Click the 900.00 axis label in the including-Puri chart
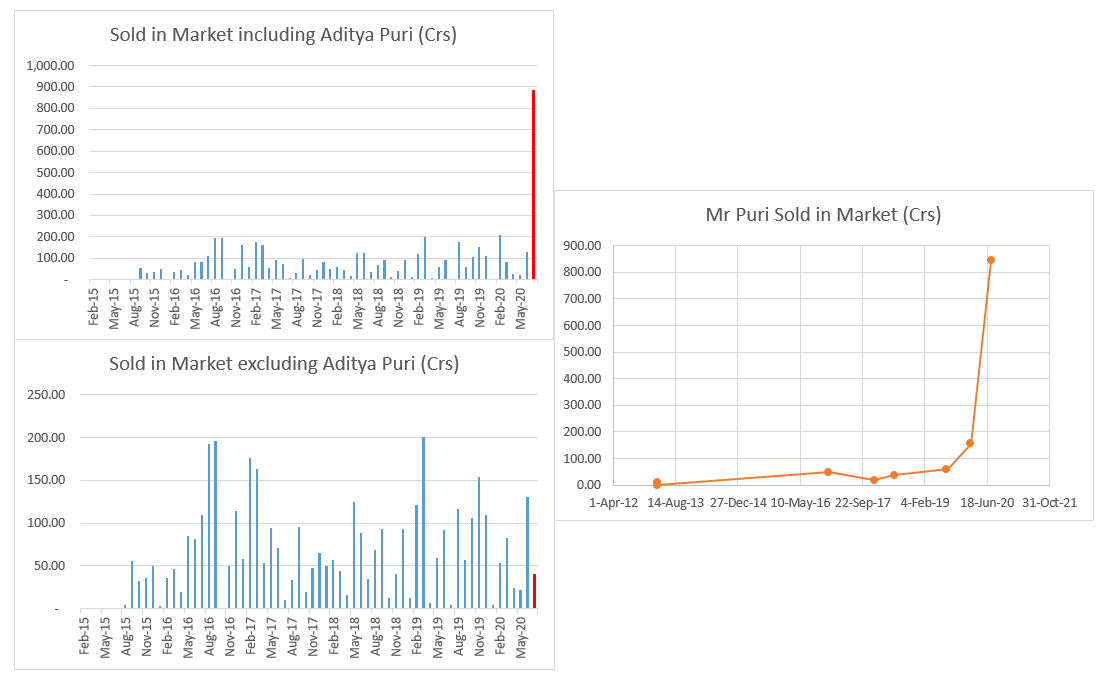Screen dimensions: 1112x684 (x=55, y=87)
